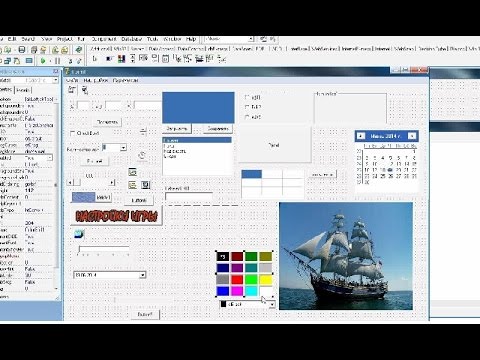Select the second icon in the form's toolbar

coord(85,89)
